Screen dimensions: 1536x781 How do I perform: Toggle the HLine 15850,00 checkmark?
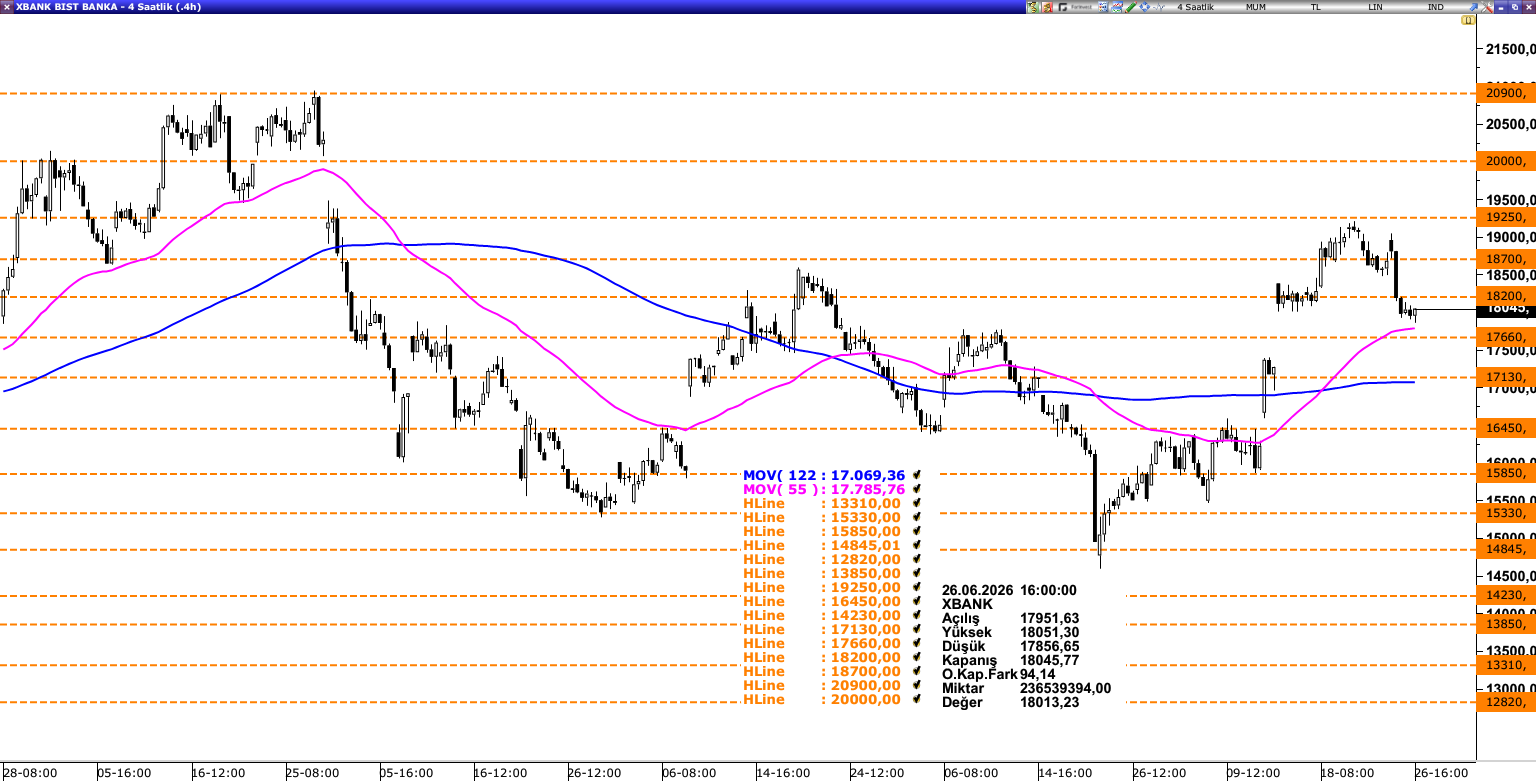916,532
